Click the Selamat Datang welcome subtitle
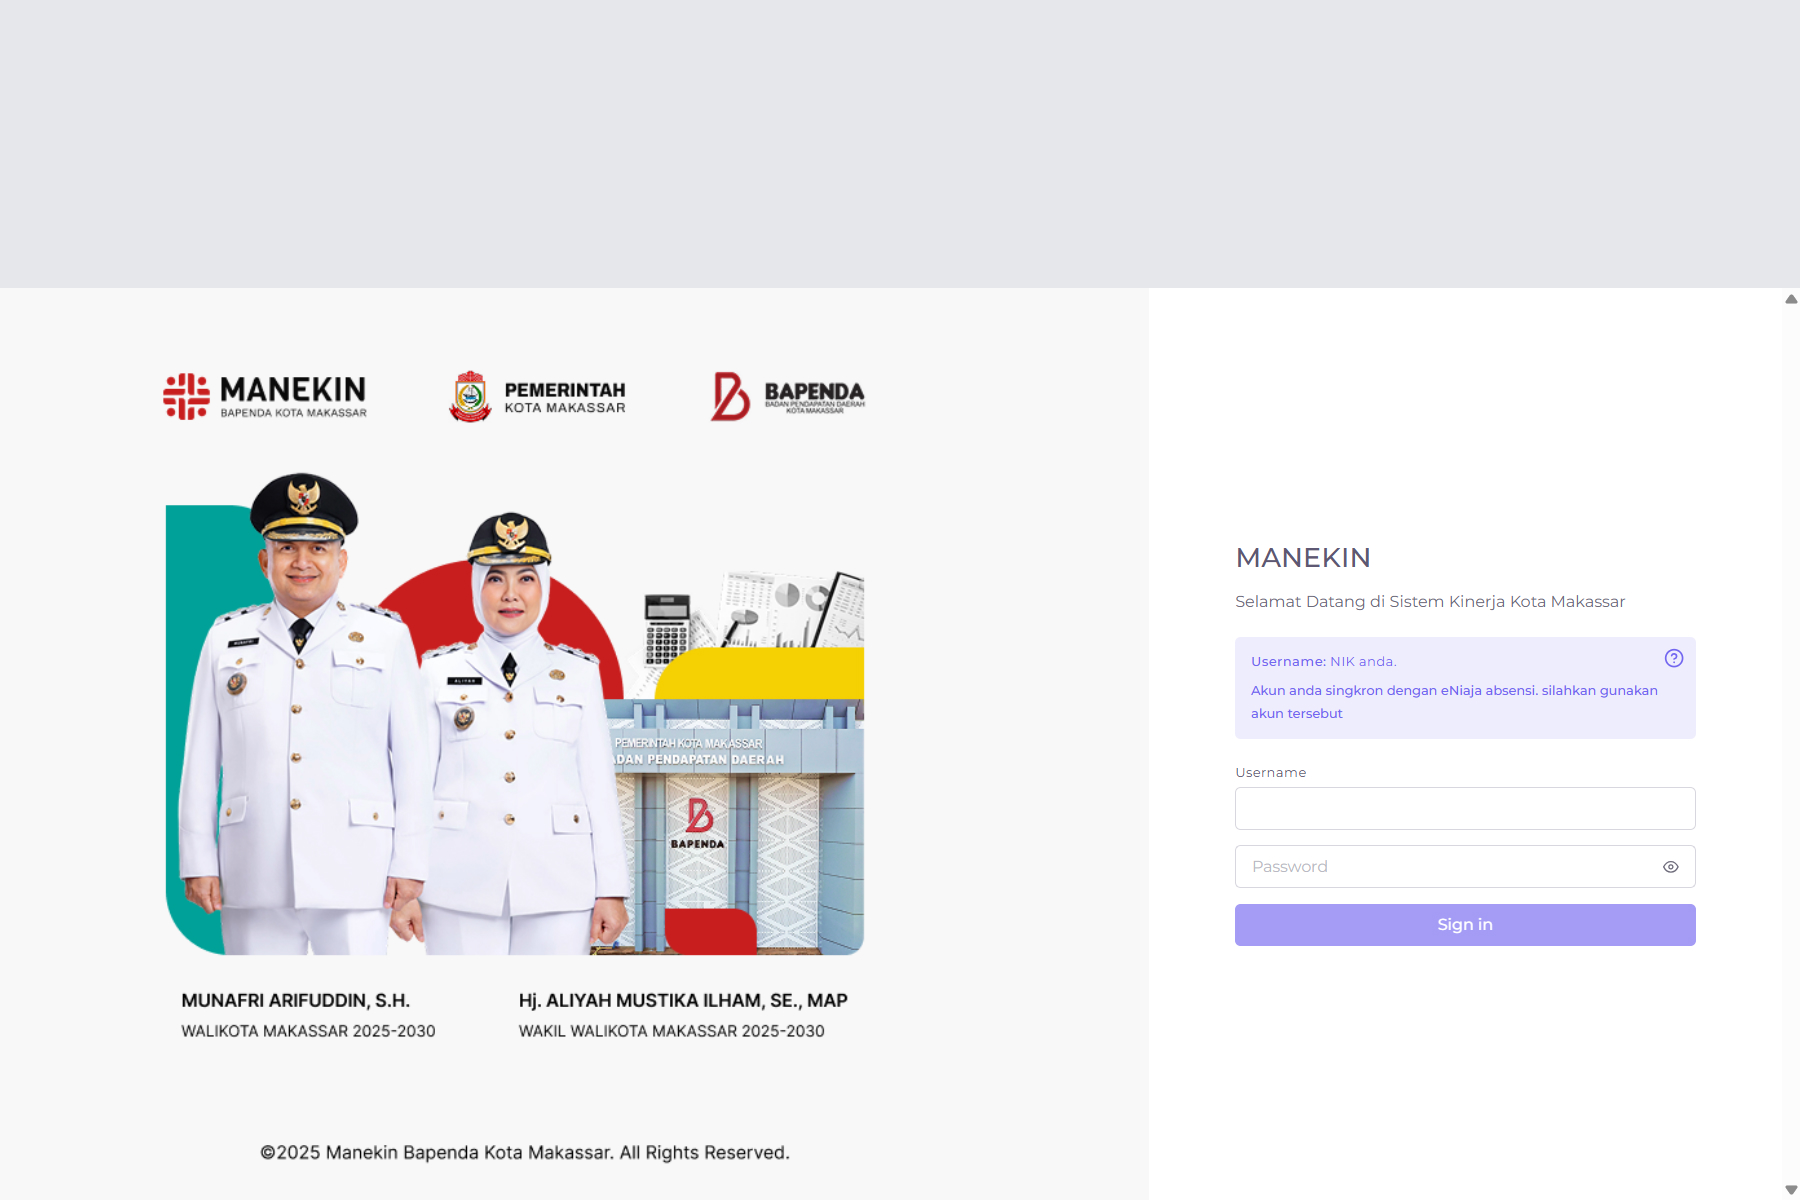The height and width of the screenshot is (1200, 1800). point(1430,601)
